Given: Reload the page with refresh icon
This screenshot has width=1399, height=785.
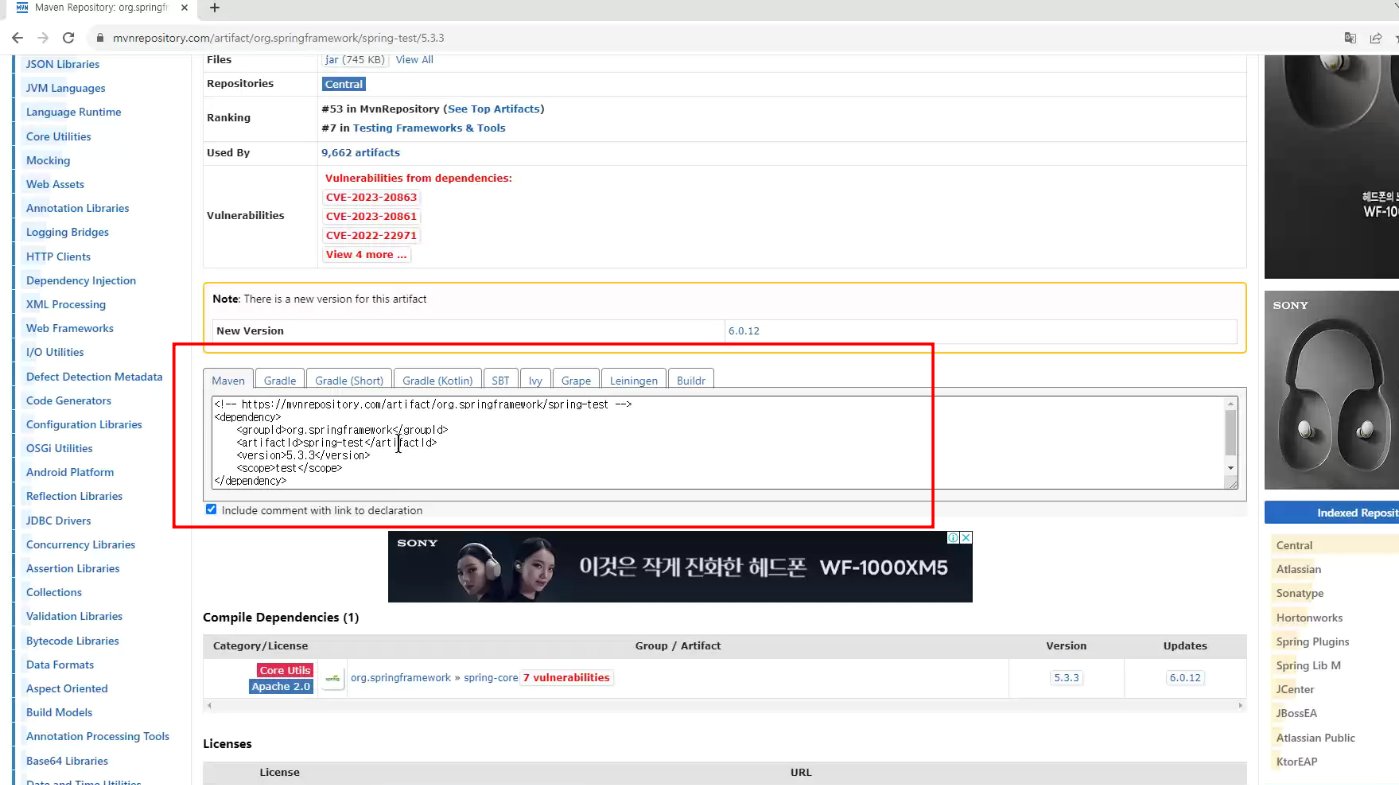Looking at the screenshot, I should 68,38.
